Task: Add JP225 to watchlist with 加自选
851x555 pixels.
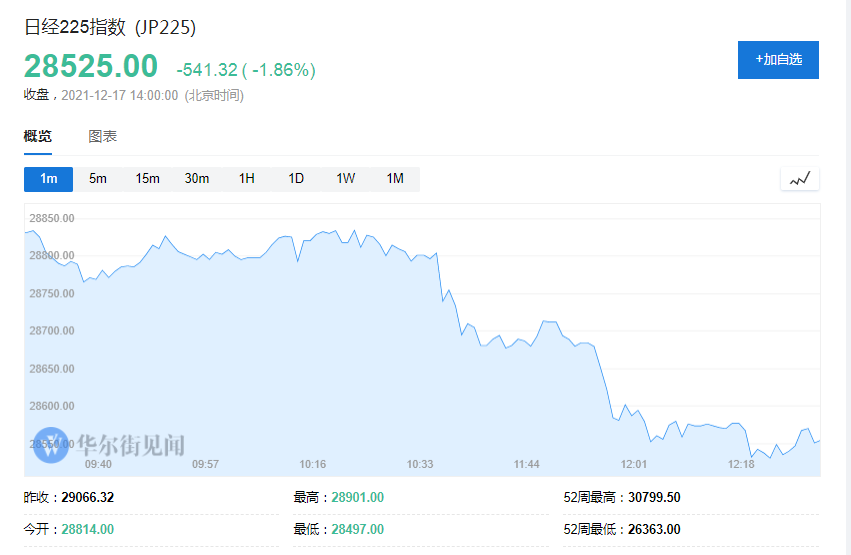Action: click(x=778, y=60)
